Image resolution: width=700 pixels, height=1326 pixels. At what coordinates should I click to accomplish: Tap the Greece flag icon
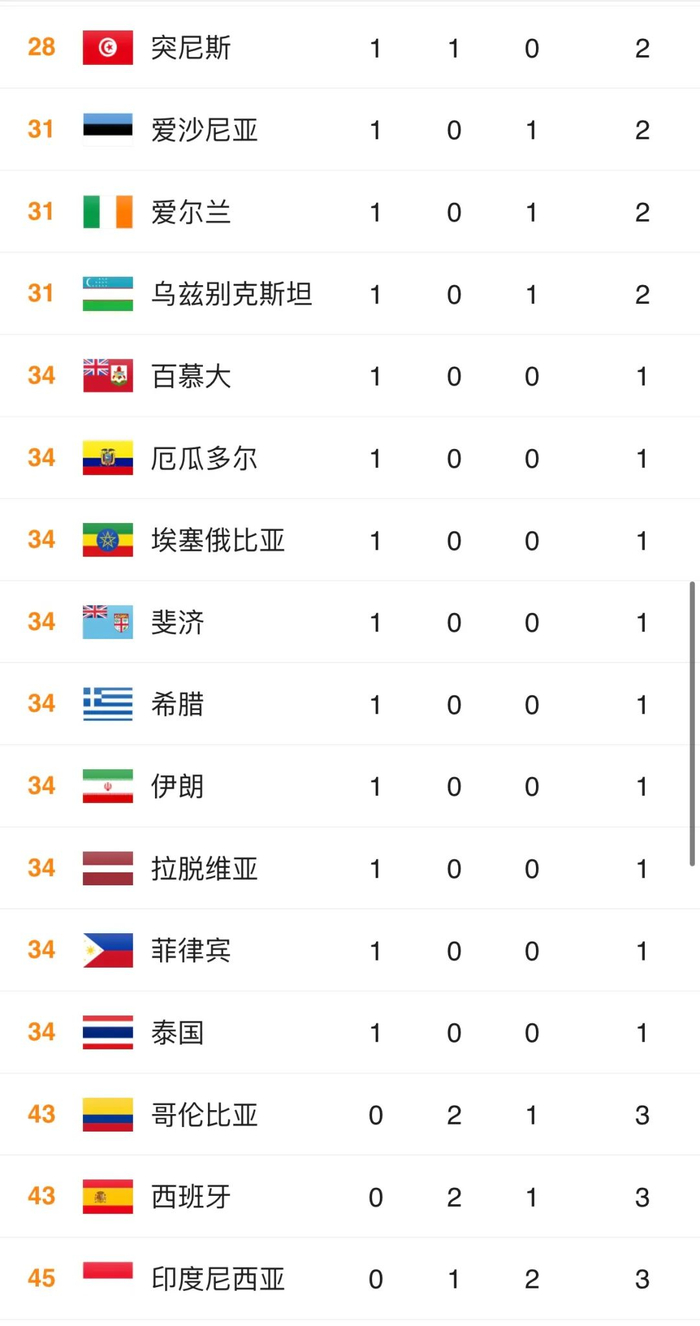108,704
